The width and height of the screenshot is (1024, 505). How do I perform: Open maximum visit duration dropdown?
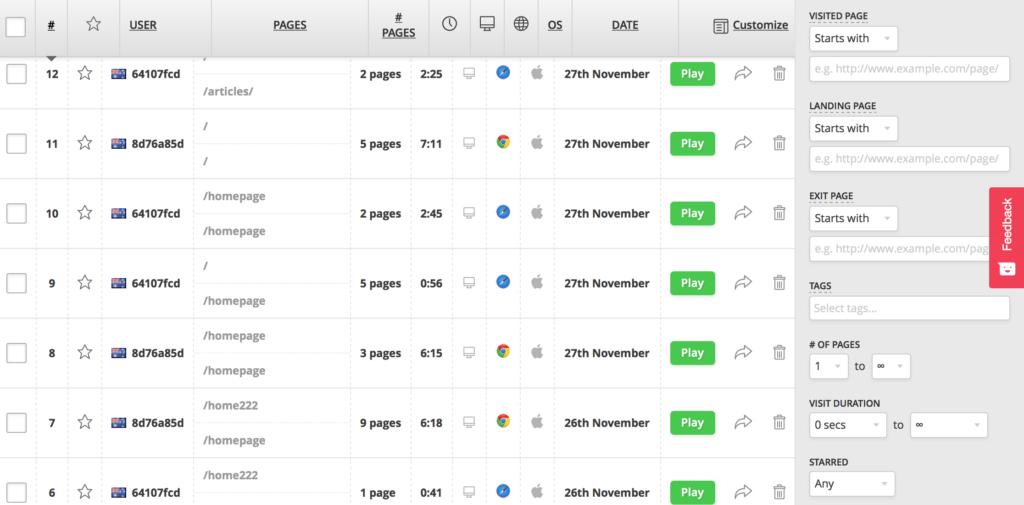click(949, 425)
